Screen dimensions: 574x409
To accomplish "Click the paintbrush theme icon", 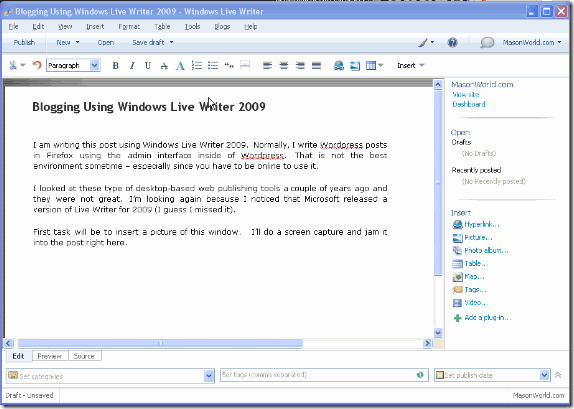I will point(423,42).
